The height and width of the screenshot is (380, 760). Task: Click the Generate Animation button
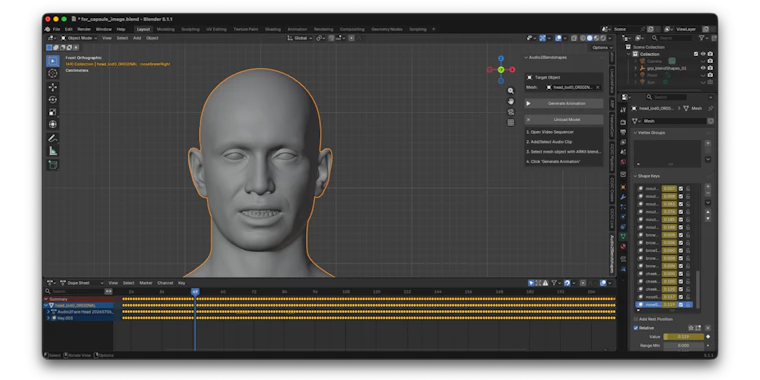[x=564, y=103]
